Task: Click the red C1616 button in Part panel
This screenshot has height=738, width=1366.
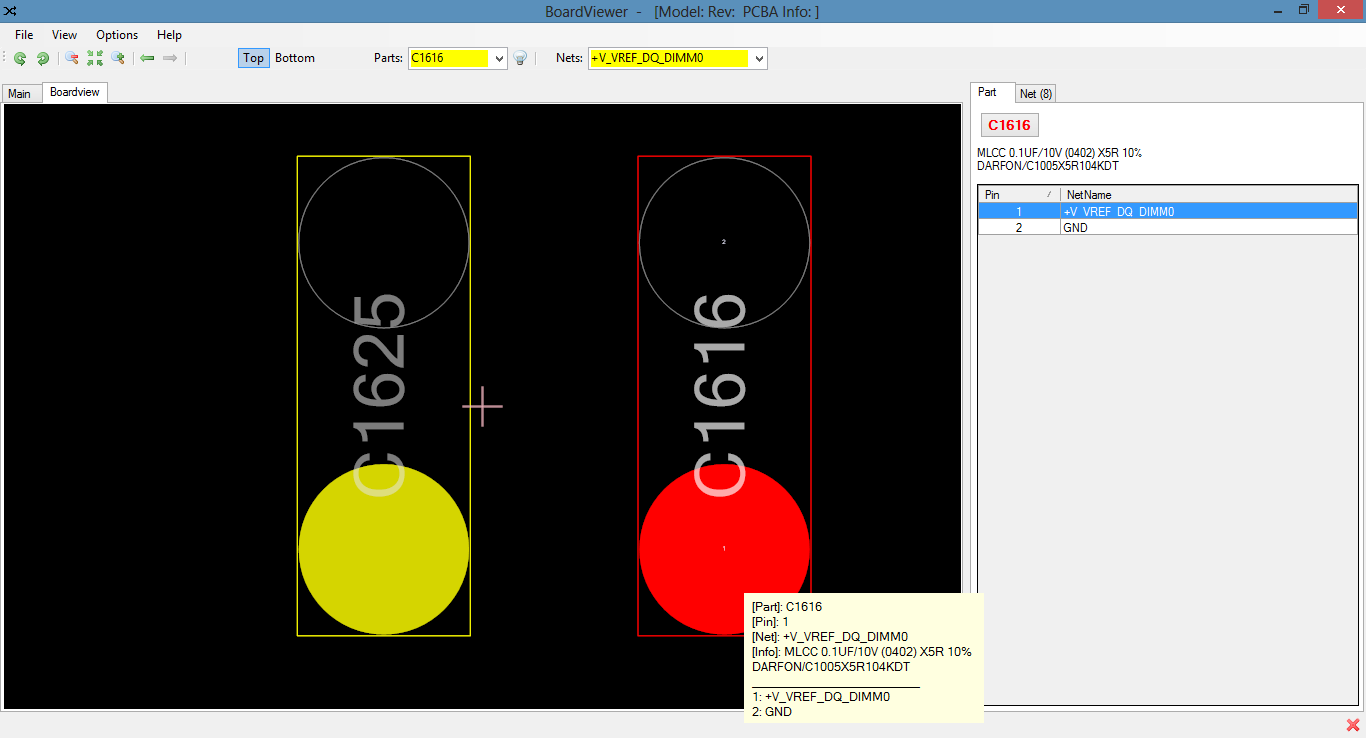Action: click(1009, 125)
